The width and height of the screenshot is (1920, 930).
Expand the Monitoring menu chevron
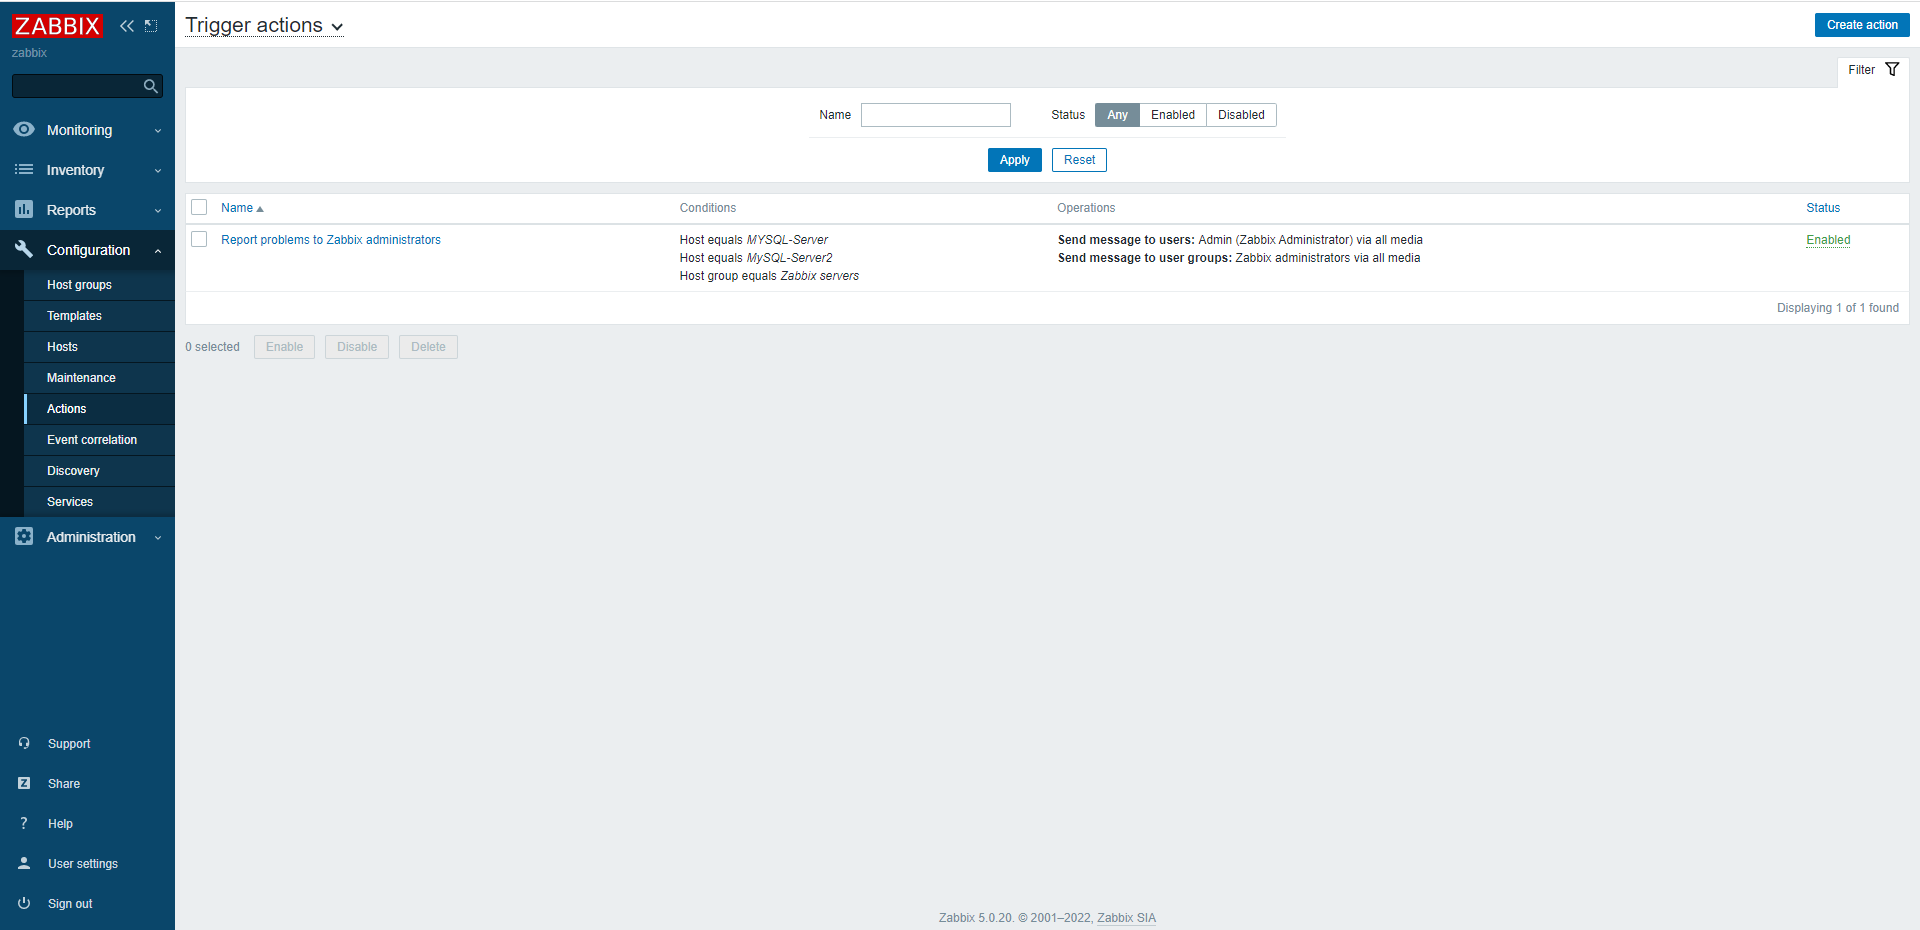158,131
